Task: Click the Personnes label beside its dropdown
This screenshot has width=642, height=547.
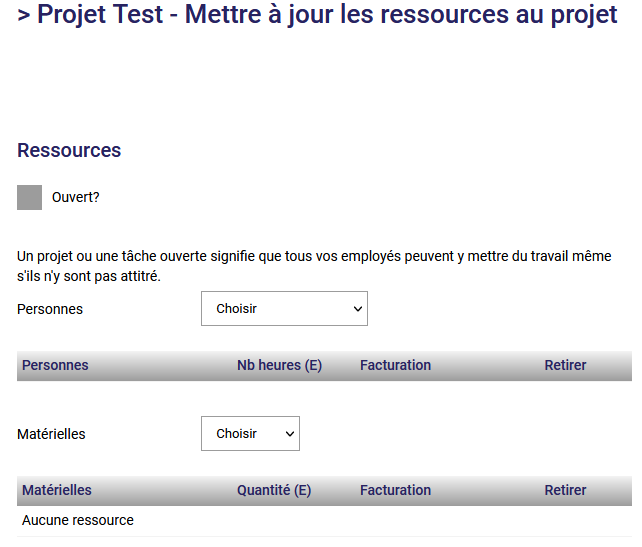Action: pyautogui.click(x=50, y=309)
